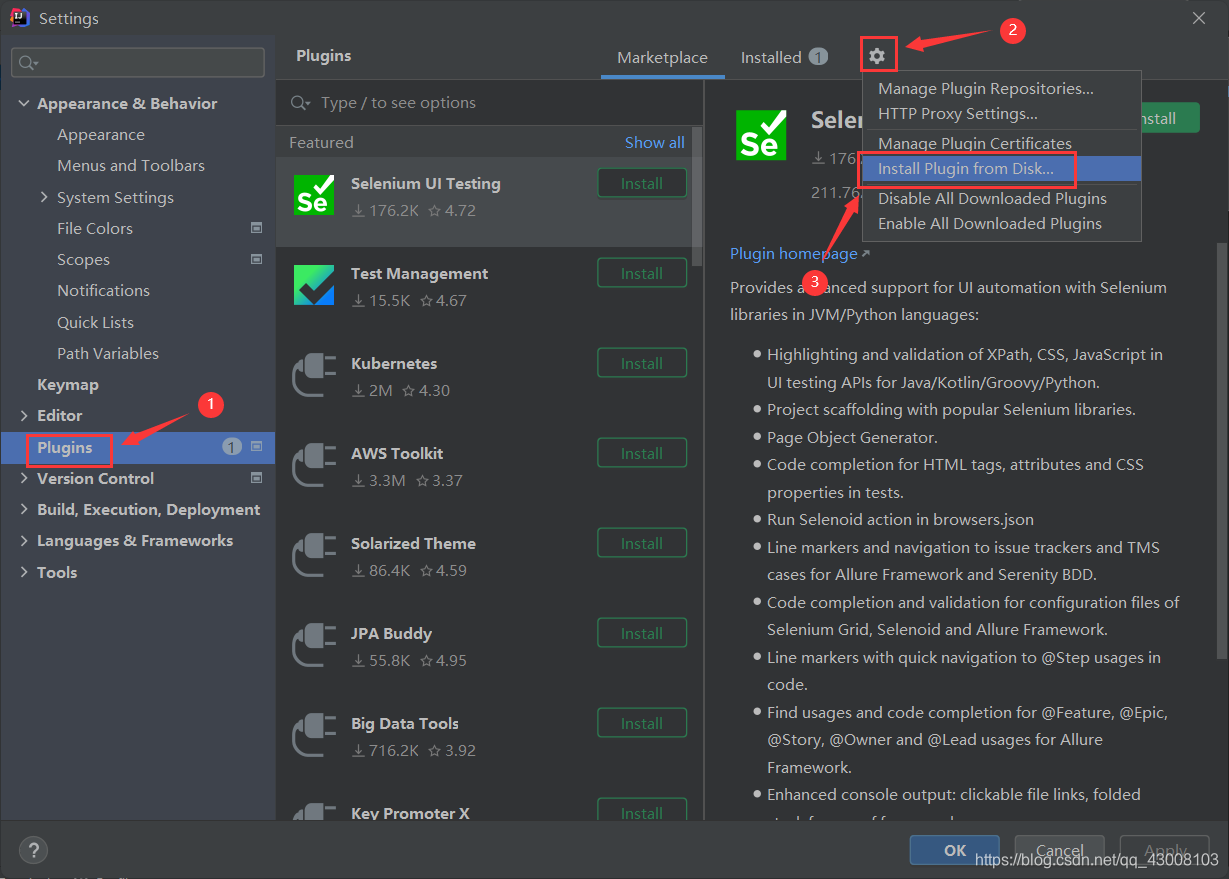
Task: Install the AWS Toolkit plugin
Action: [x=642, y=454]
